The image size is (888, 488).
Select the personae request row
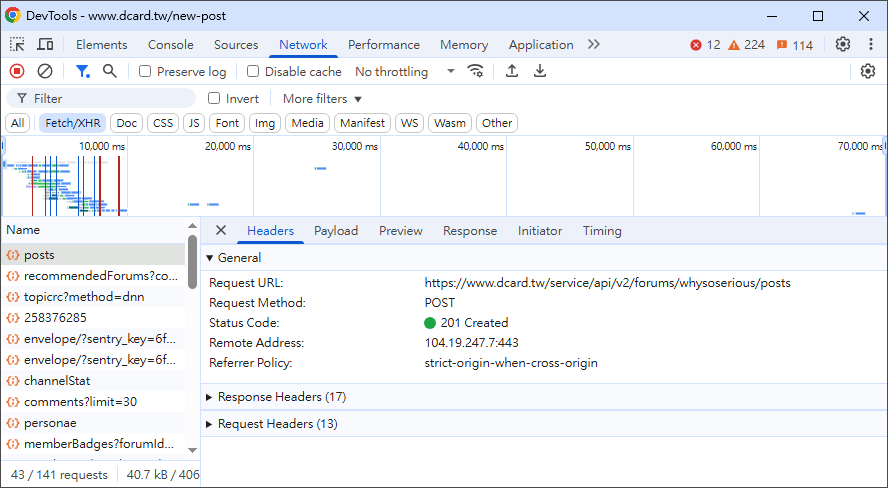pos(93,422)
